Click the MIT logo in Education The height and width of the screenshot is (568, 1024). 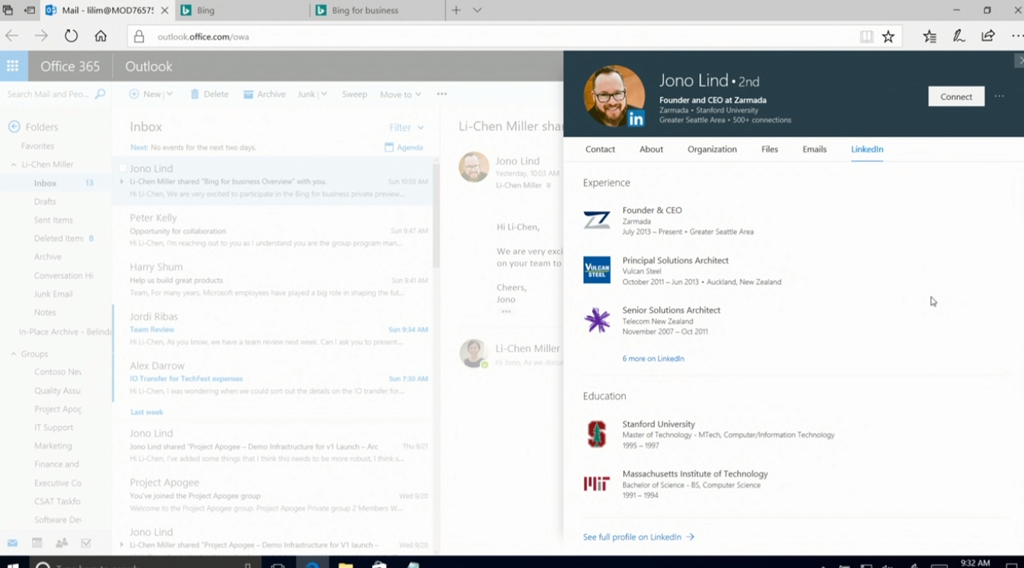tap(597, 484)
